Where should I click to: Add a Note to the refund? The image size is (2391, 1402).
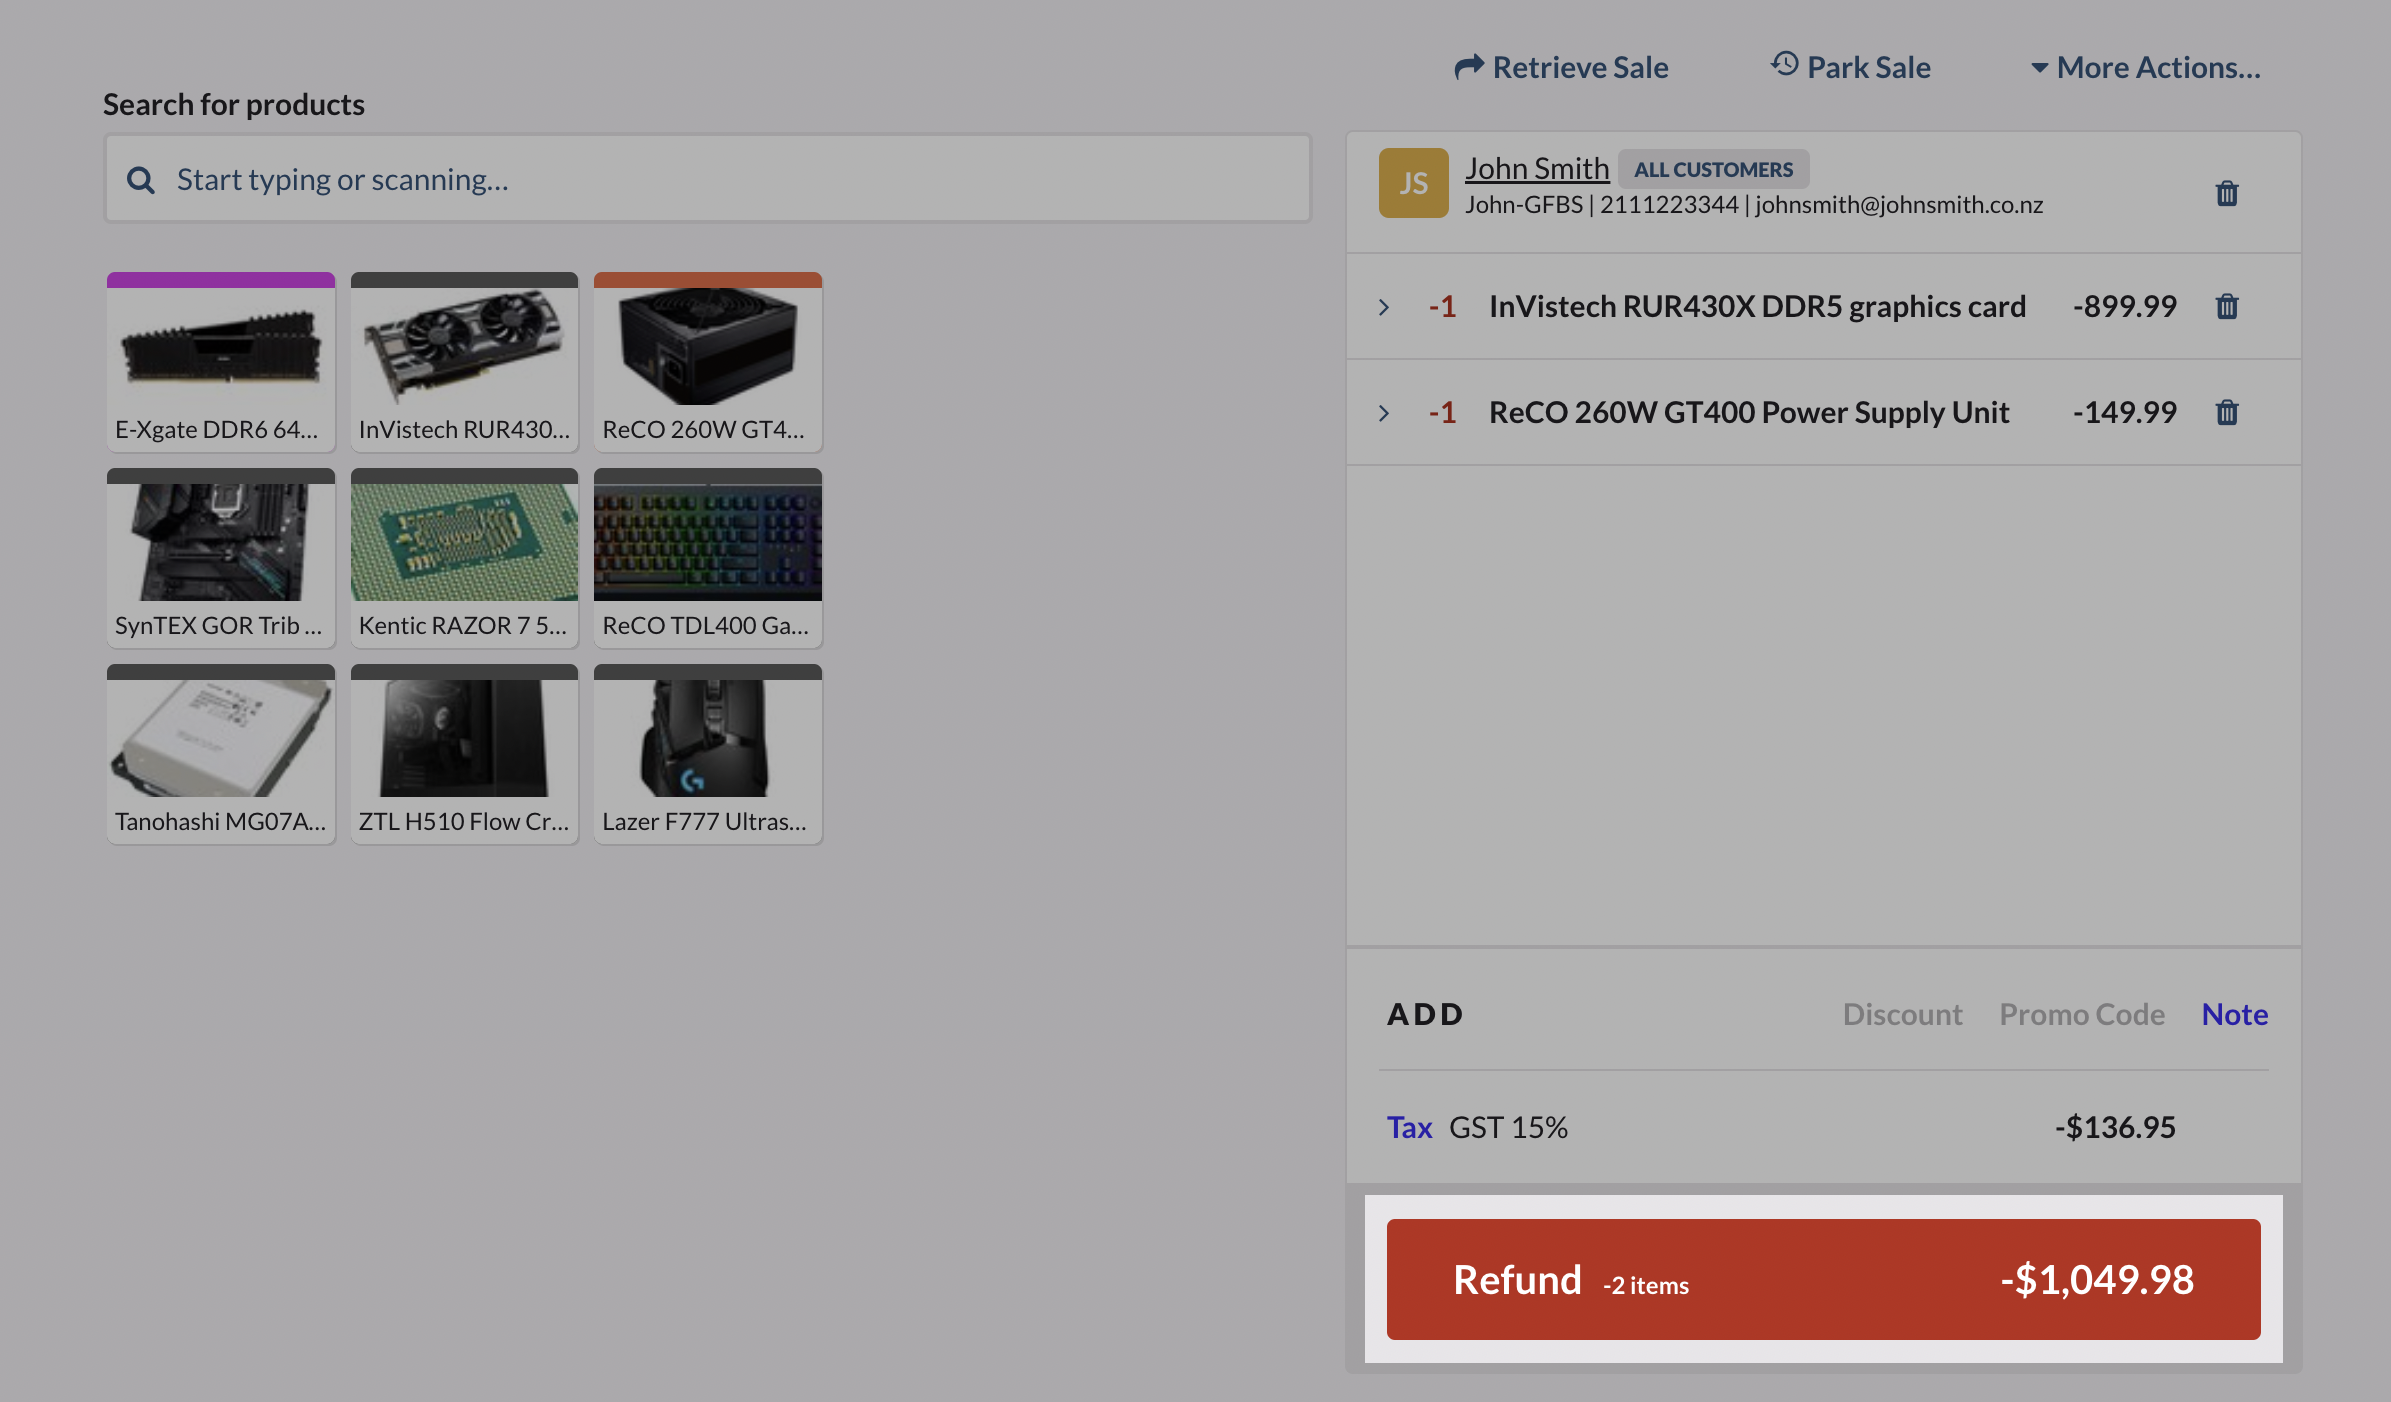point(2234,1013)
